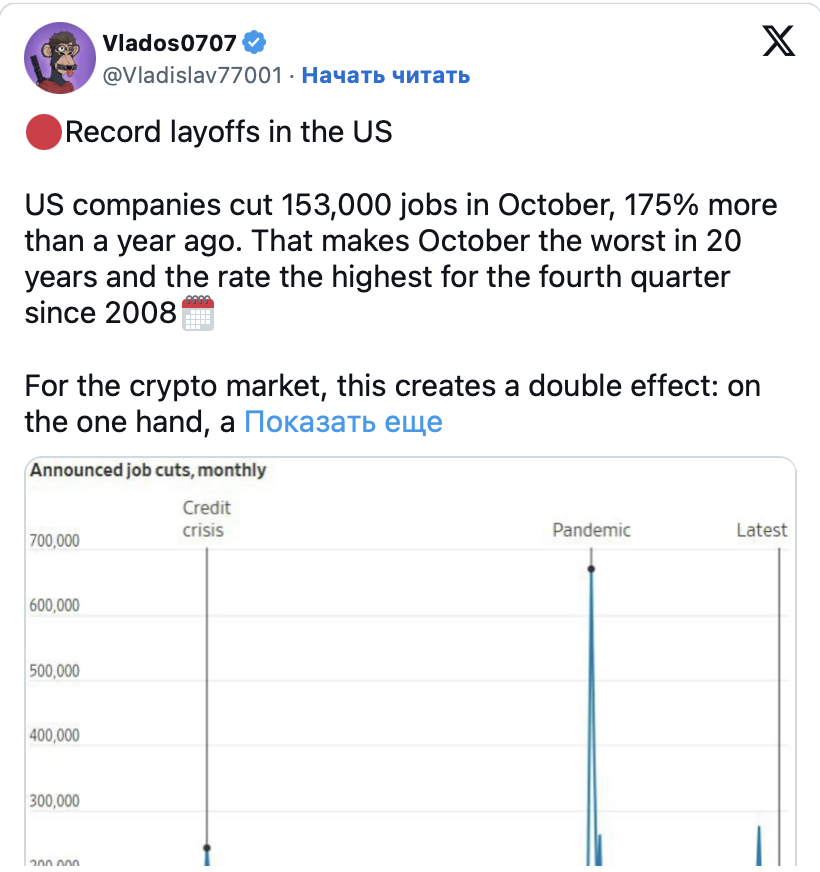Click the "US companies cut 153,000 jobs" paragraph
Image resolution: width=820 pixels, height=872 pixels.
pyautogui.click(x=400, y=260)
